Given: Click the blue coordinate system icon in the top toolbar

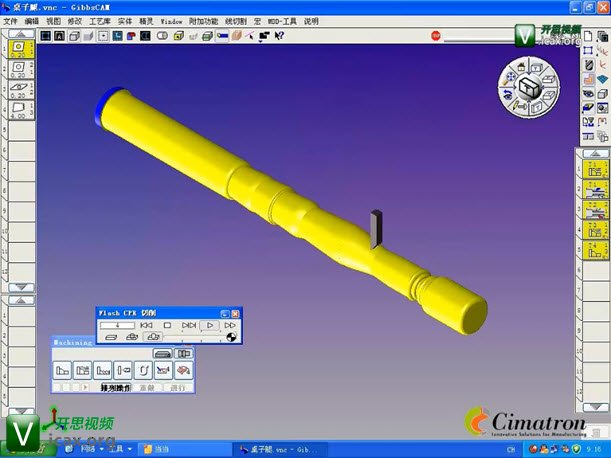Looking at the screenshot, I should (x=117, y=36).
